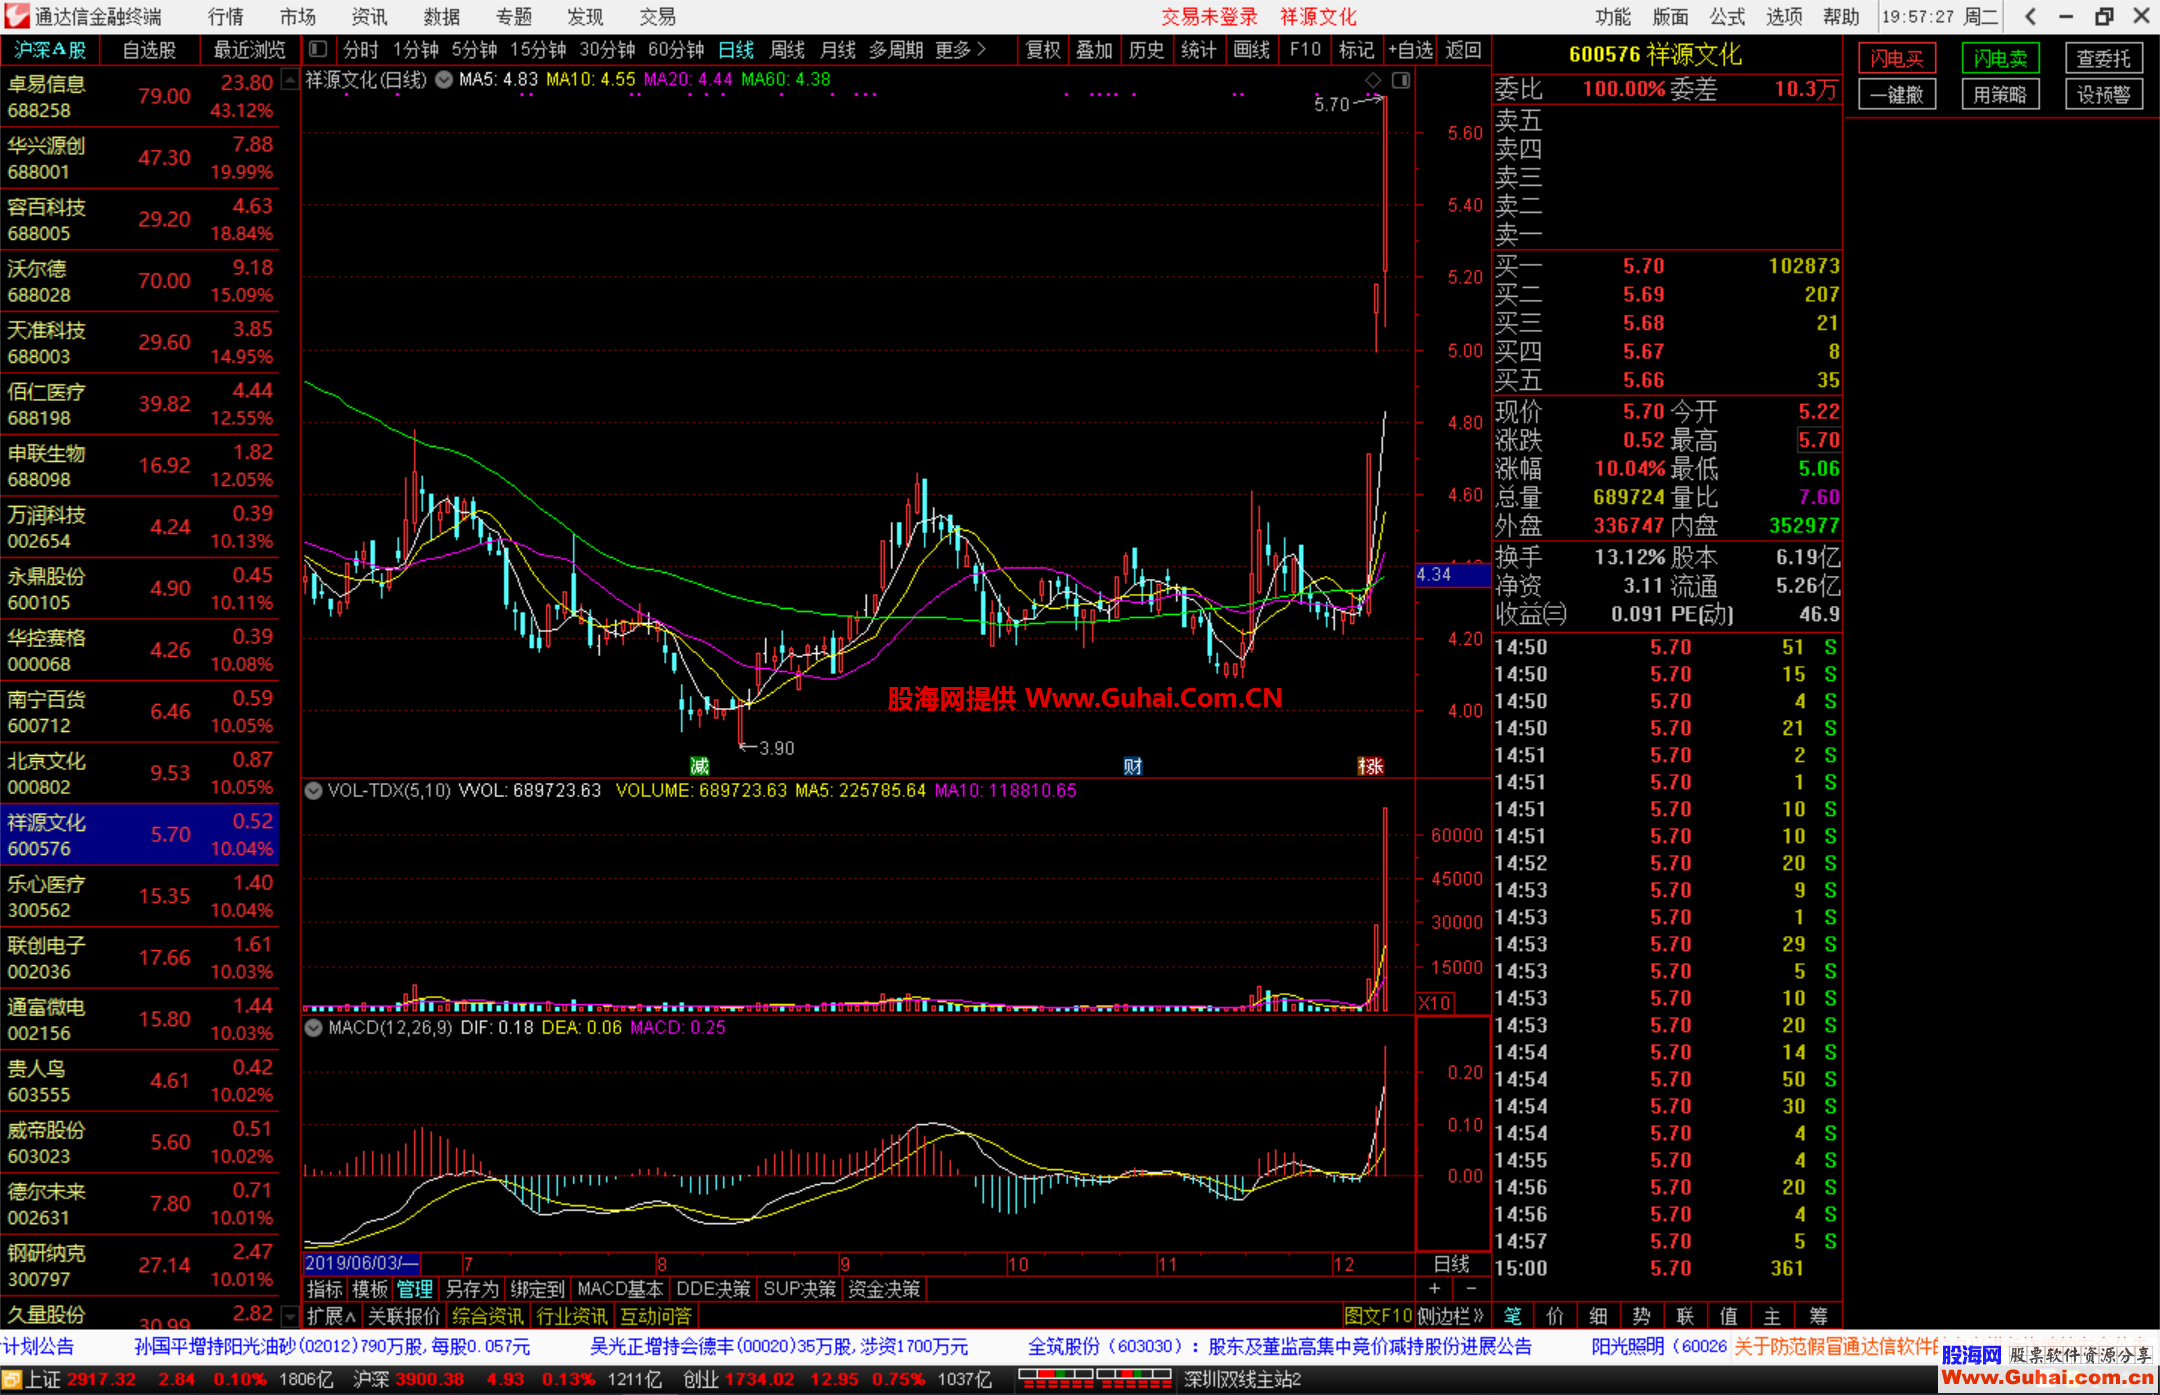Switch to 60分钟 period
The height and width of the screenshot is (1395, 2160).
pyautogui.click(x=676, y=49)
